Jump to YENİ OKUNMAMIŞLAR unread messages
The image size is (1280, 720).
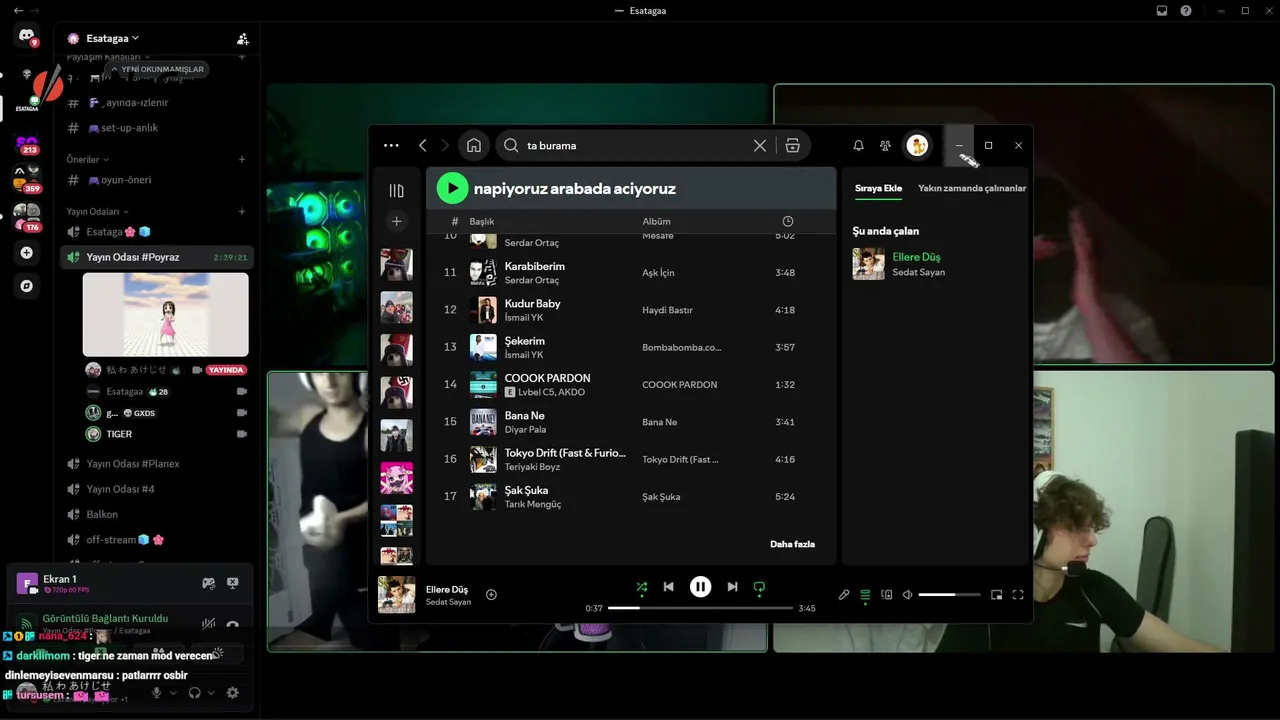157,69
